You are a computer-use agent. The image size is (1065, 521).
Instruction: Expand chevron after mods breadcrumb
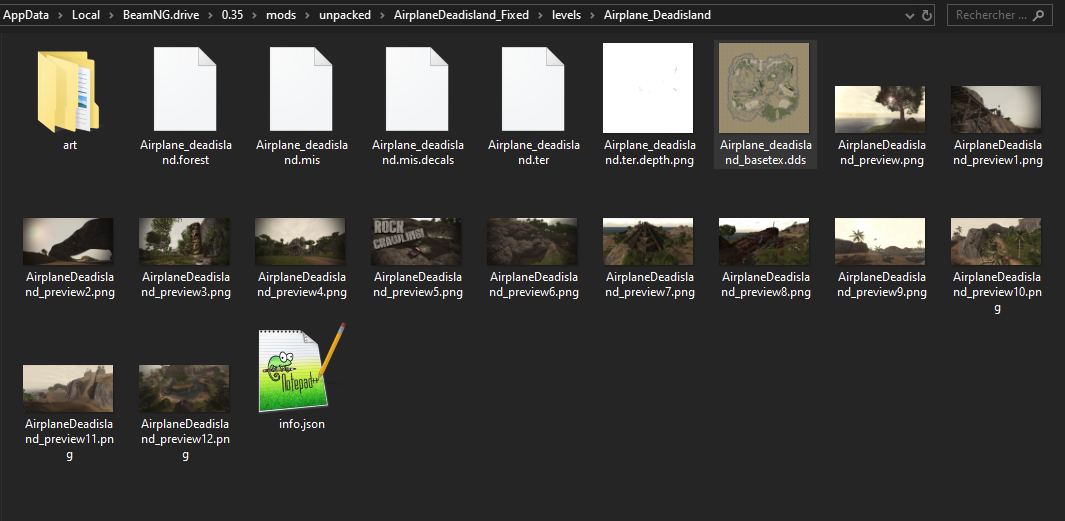[x=307, y=15]
